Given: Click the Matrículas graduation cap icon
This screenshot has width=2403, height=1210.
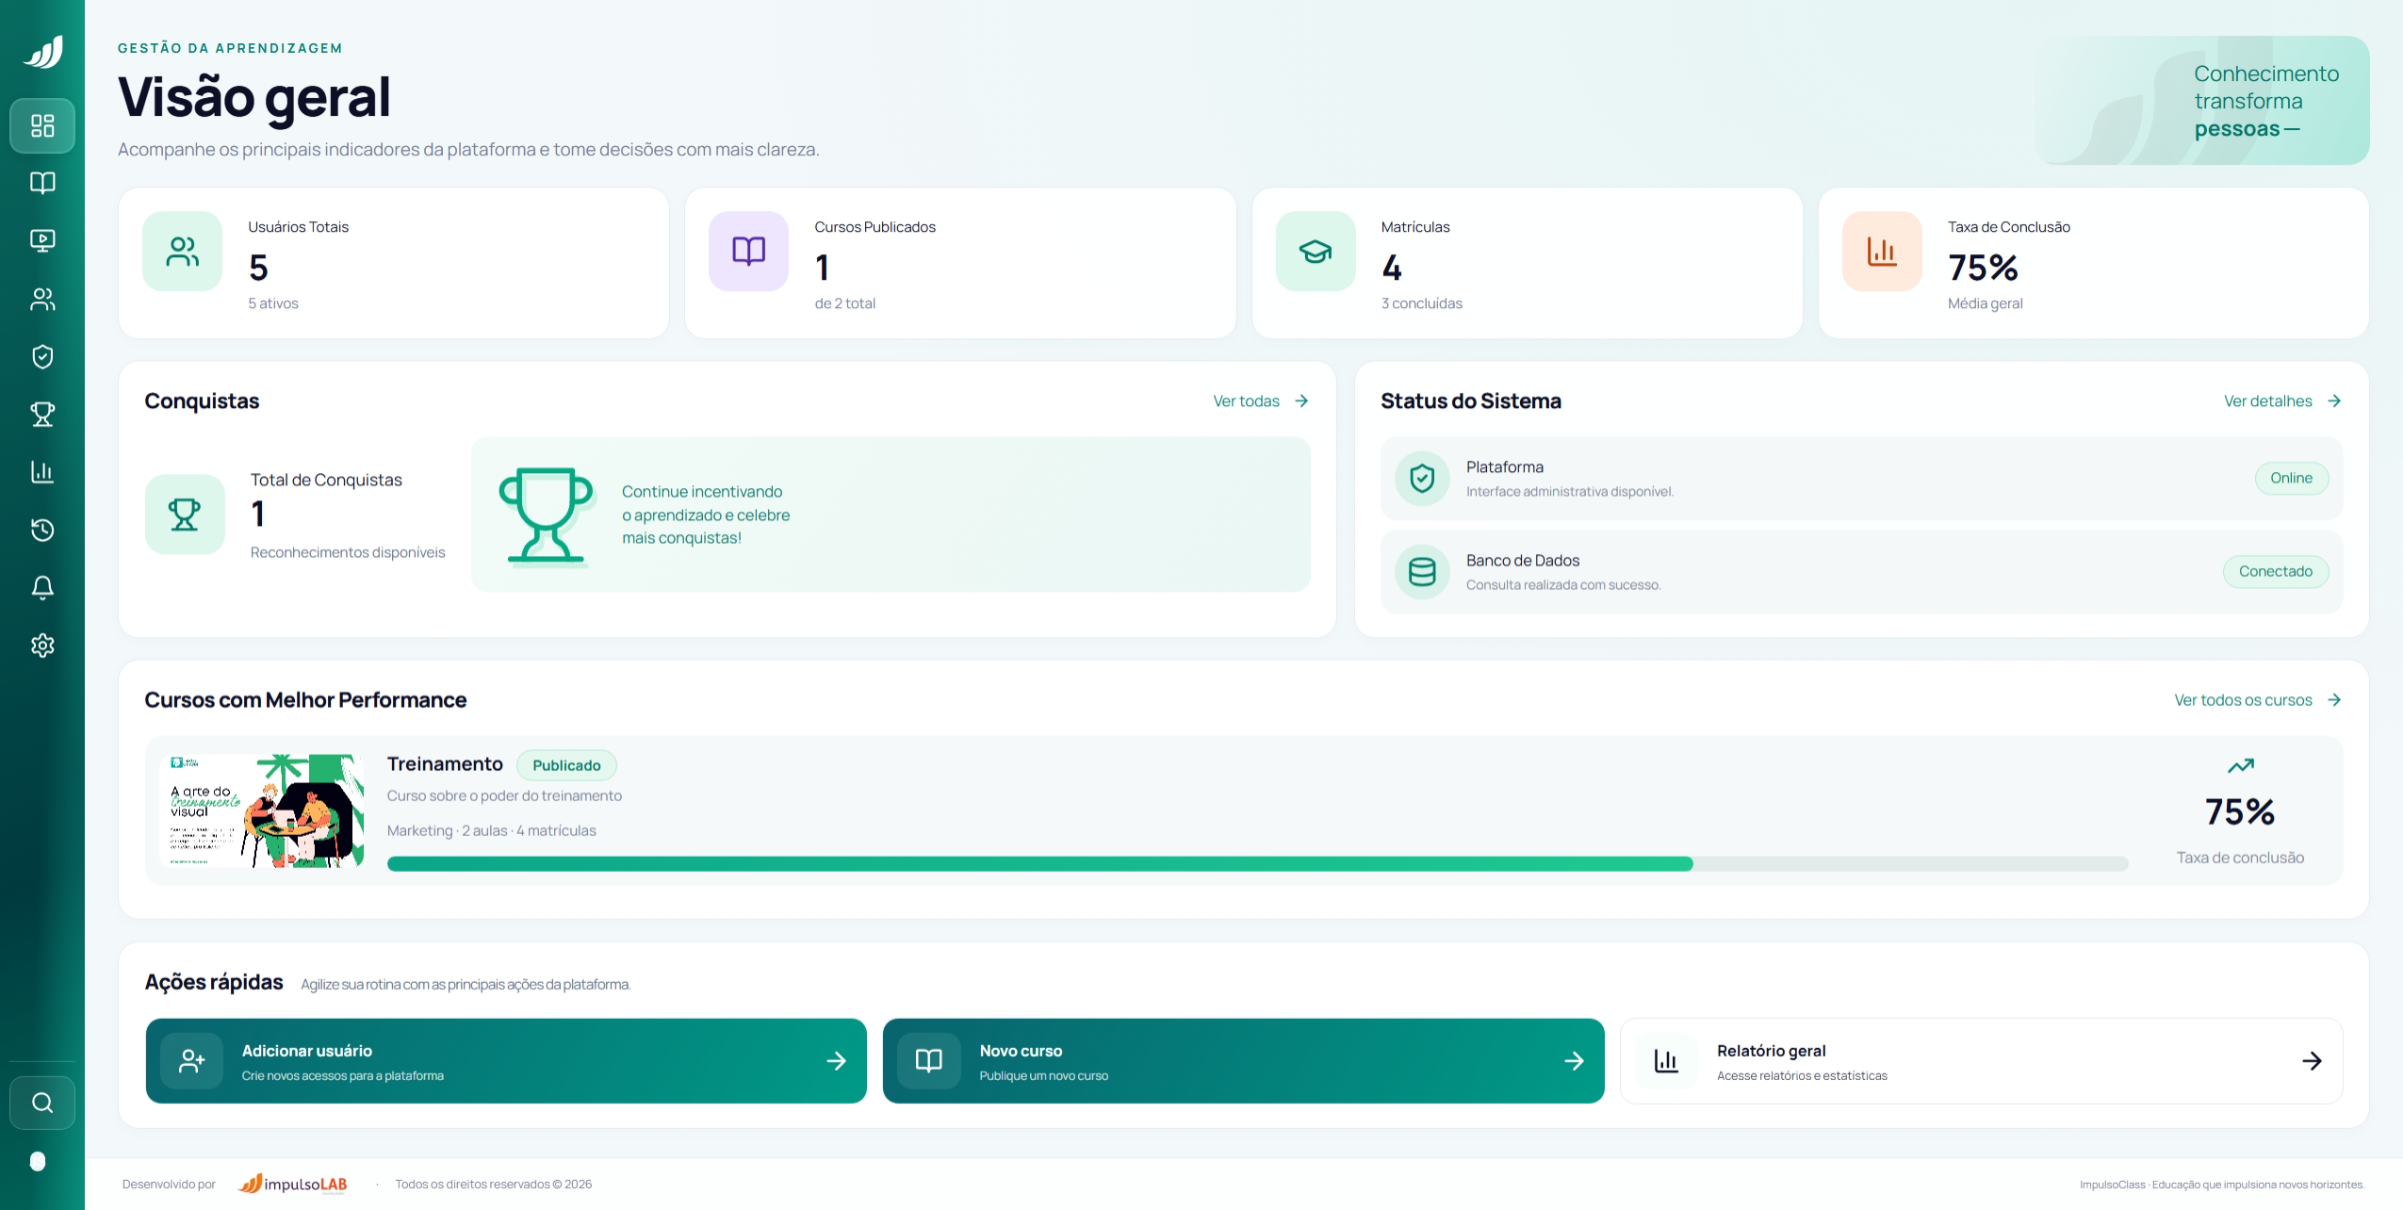Looking at the screenshot, I should pyautogui.click(x=1315, y=251).
